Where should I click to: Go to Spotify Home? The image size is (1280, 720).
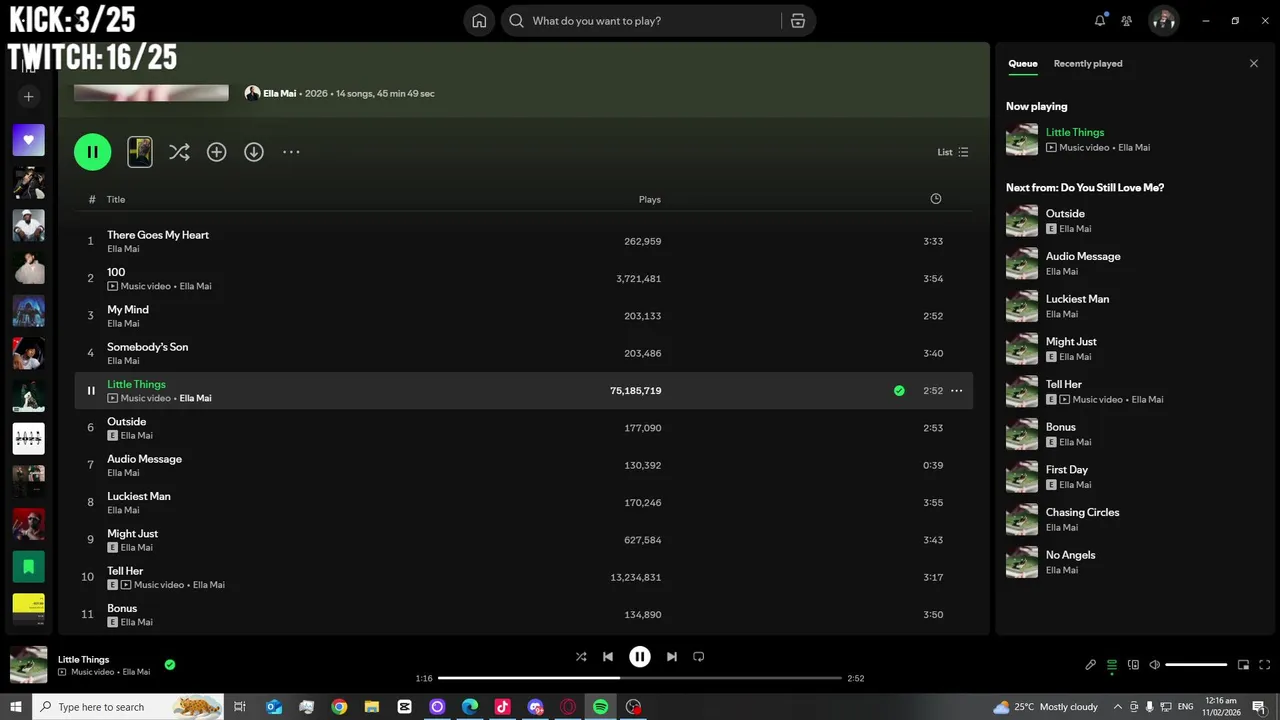click(x=479, y=21)
